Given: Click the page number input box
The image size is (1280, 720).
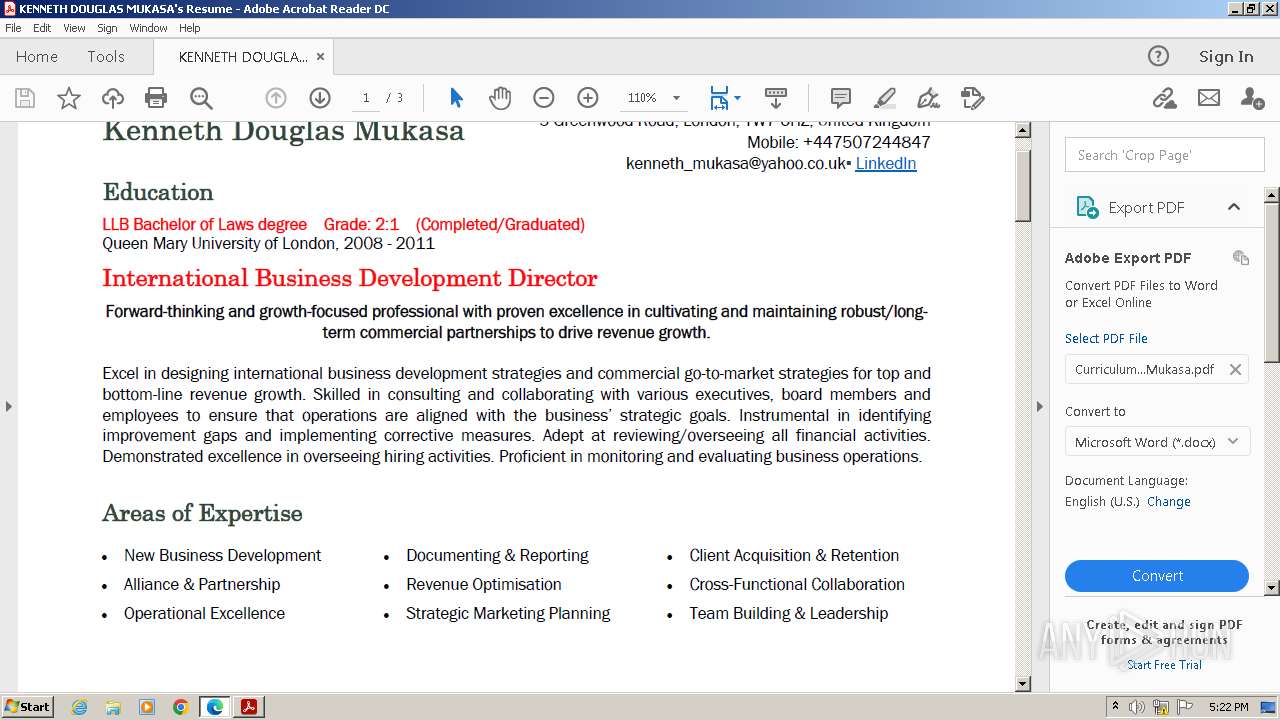Looking at the screenshot, I should coord(366,98).
